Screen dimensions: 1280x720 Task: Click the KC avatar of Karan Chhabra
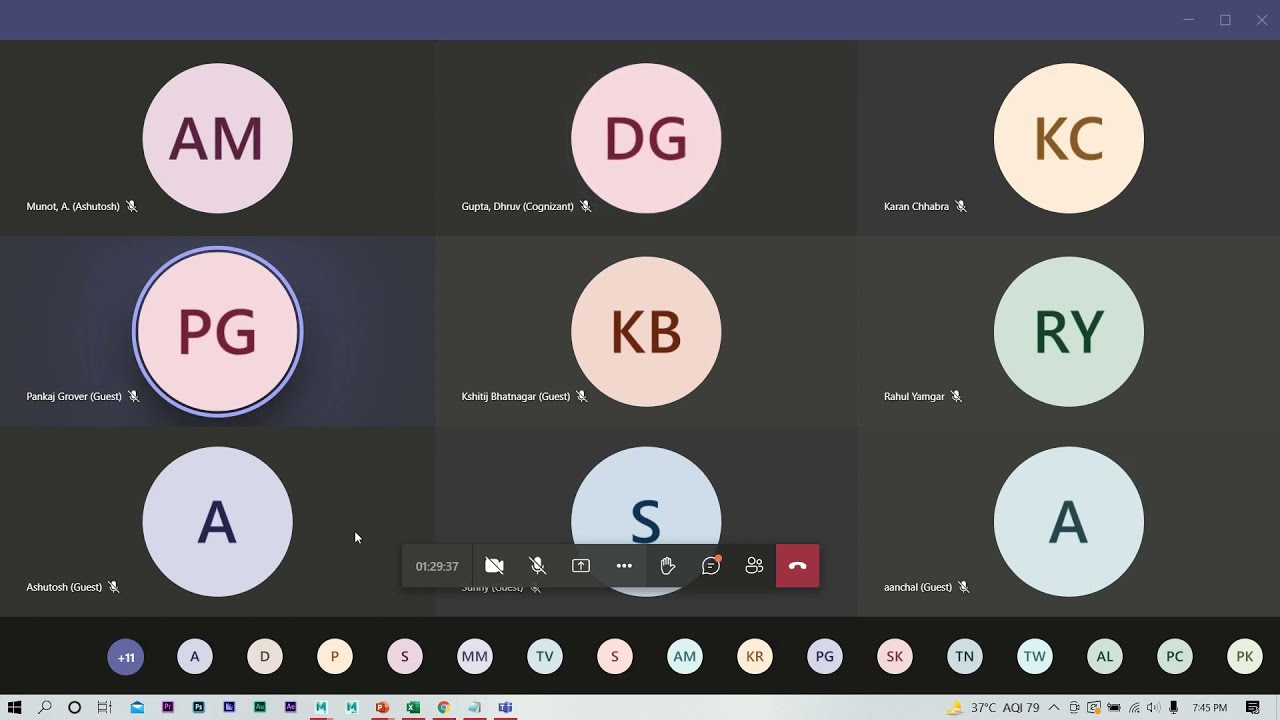(1068, 138)
